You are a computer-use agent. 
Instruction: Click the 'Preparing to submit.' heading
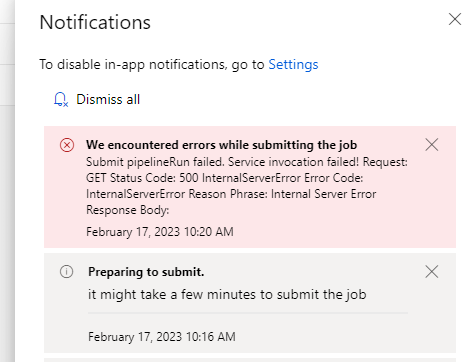coord(146,272)
